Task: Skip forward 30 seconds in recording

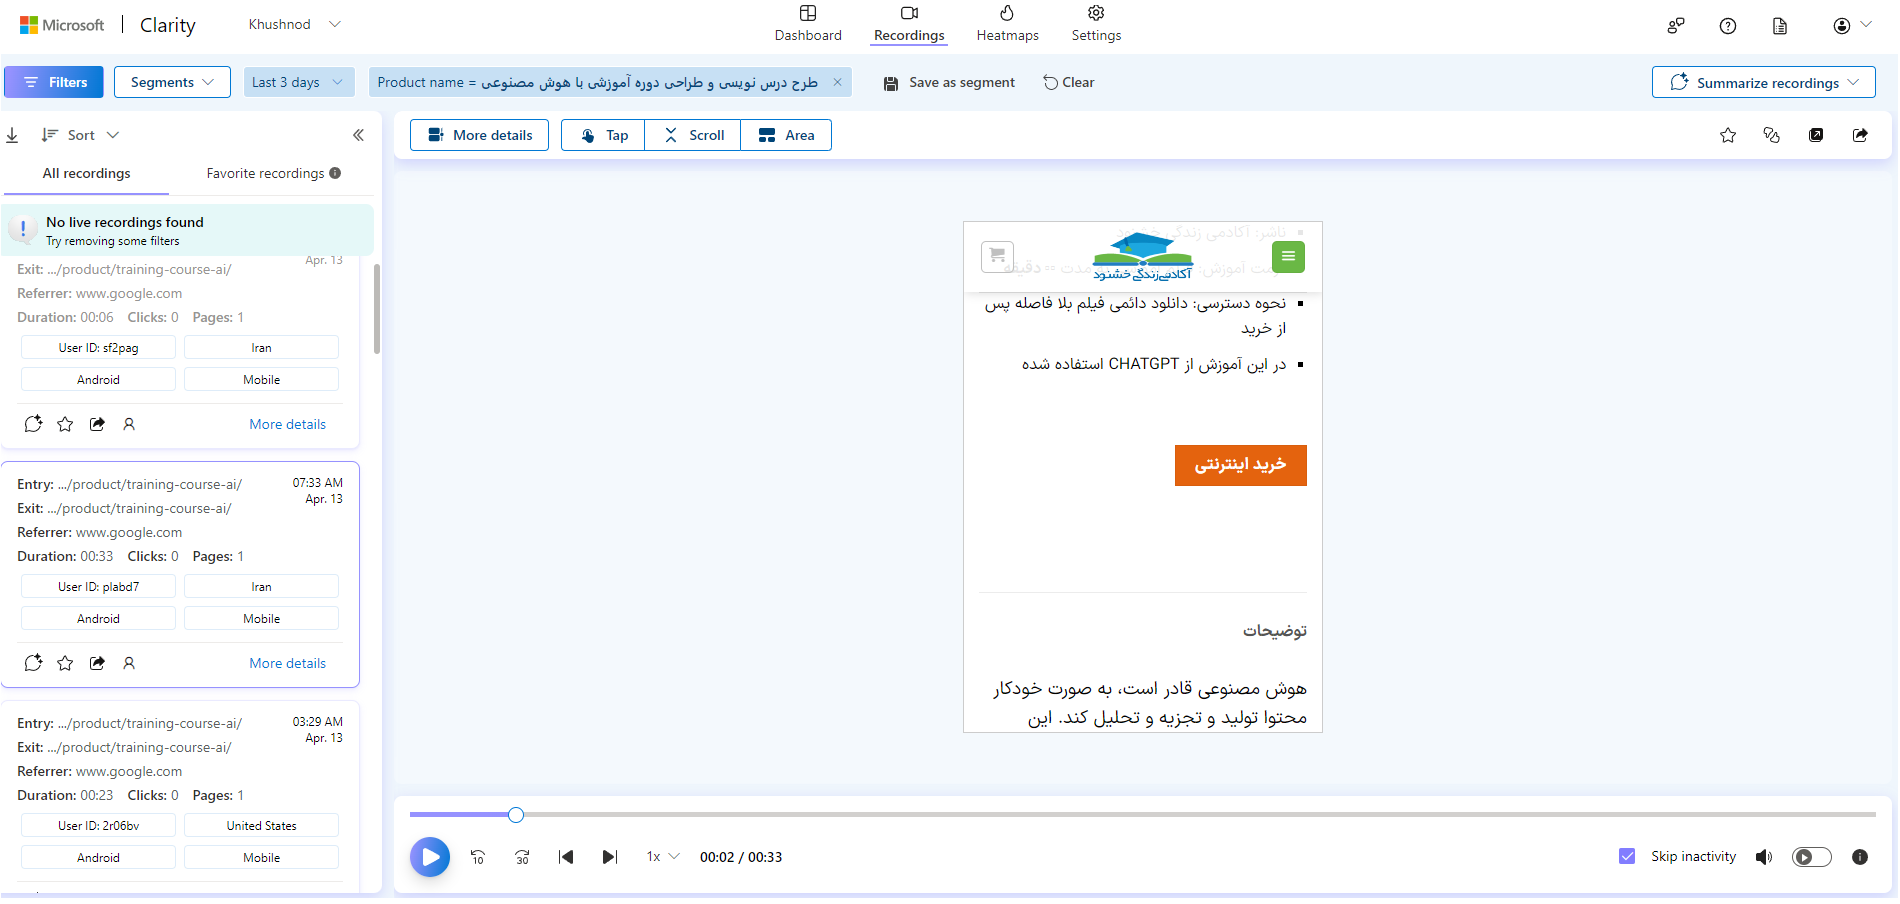Action: [522, 857]
